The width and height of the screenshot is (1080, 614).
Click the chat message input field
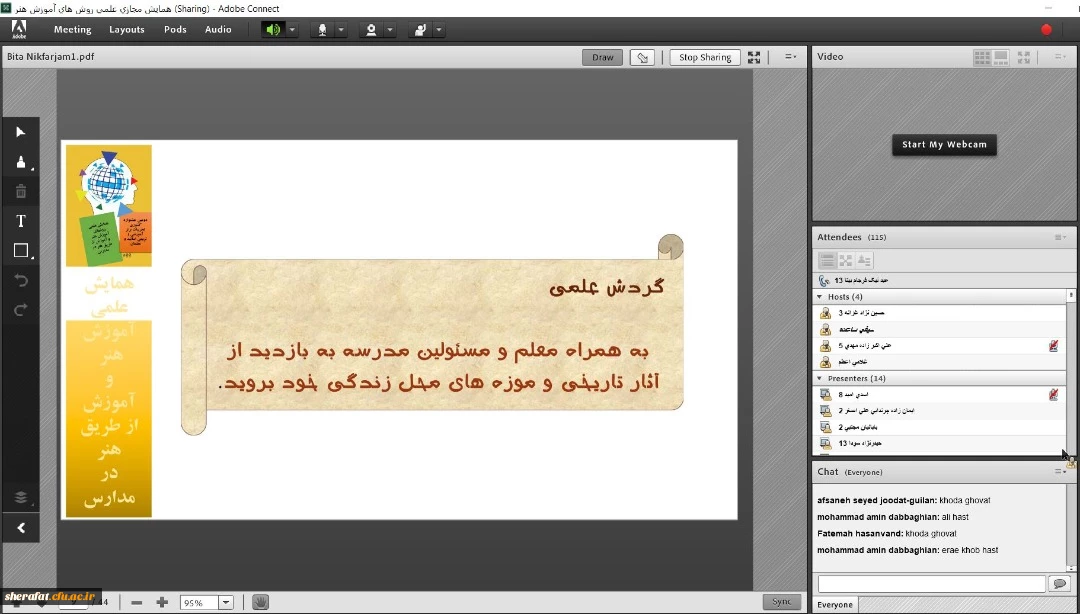coord(930,583)
